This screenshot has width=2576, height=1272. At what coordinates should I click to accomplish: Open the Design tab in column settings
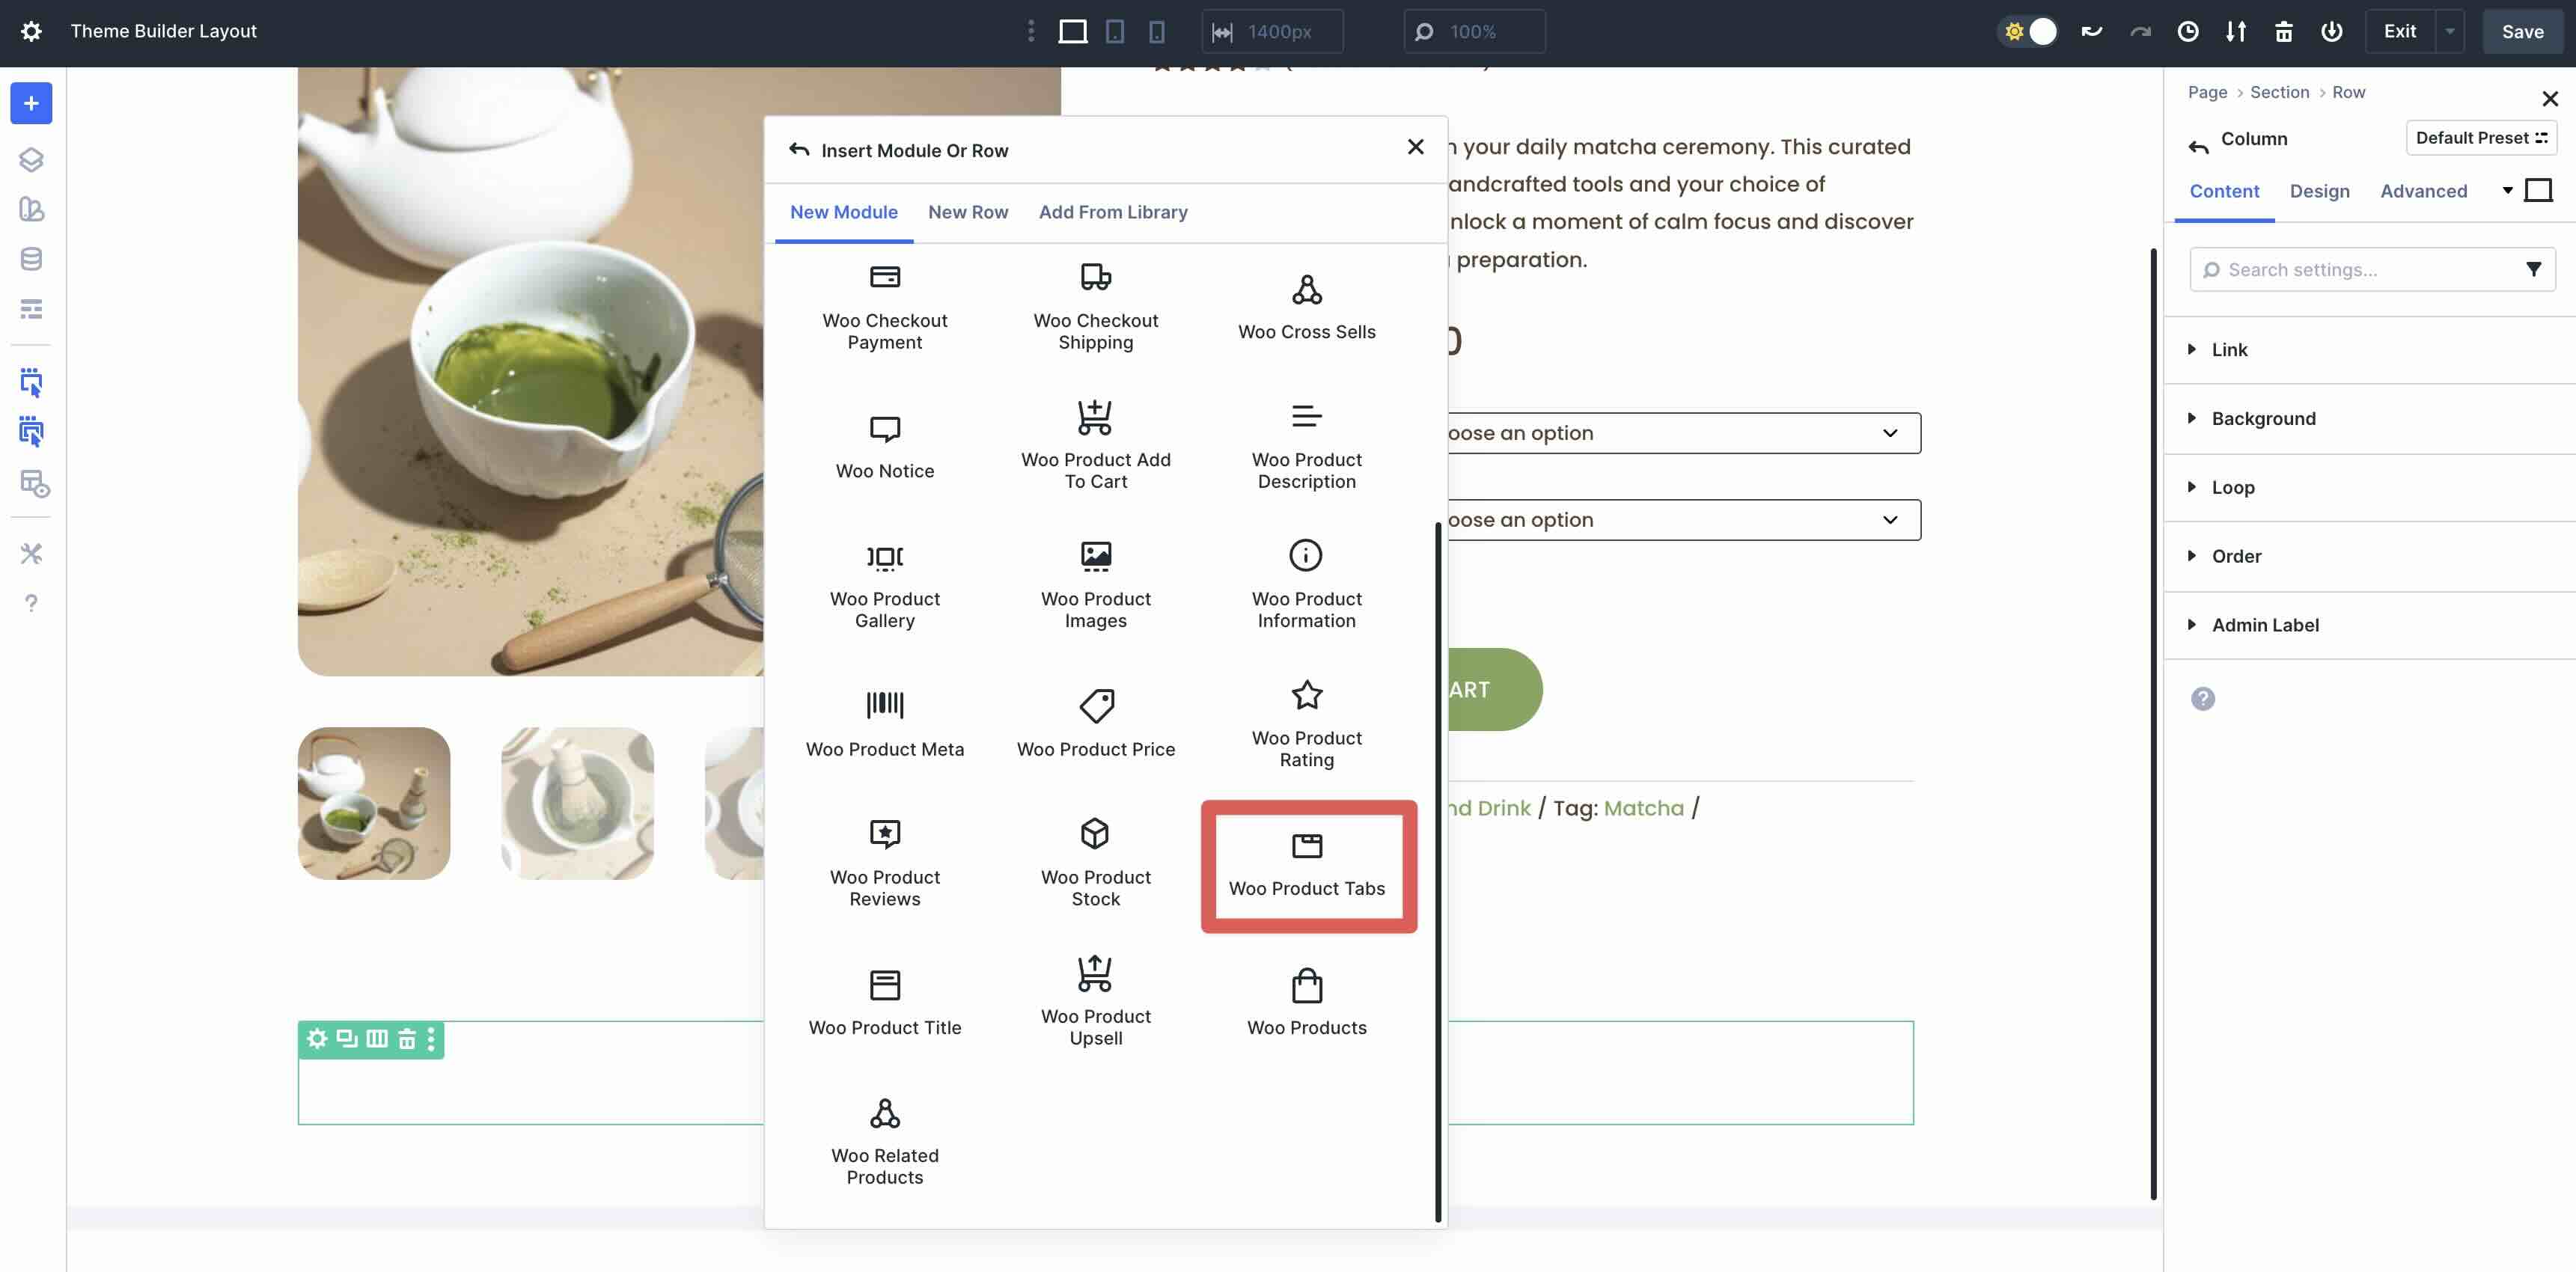click(x=2321, y=191)
